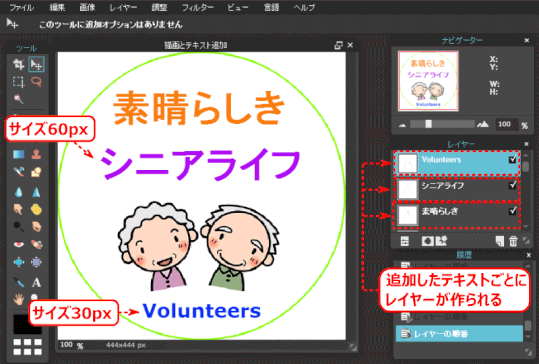Click the 素晴らしき layer thumbnail
Viewport: 539px width, 364px height.
(408, 215)
